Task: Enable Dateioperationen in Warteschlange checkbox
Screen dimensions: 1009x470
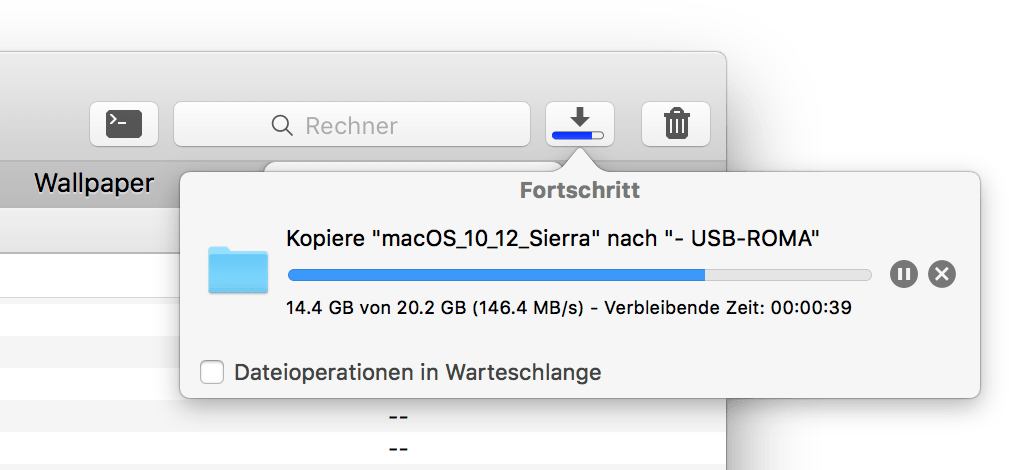Action: point(212,372)
